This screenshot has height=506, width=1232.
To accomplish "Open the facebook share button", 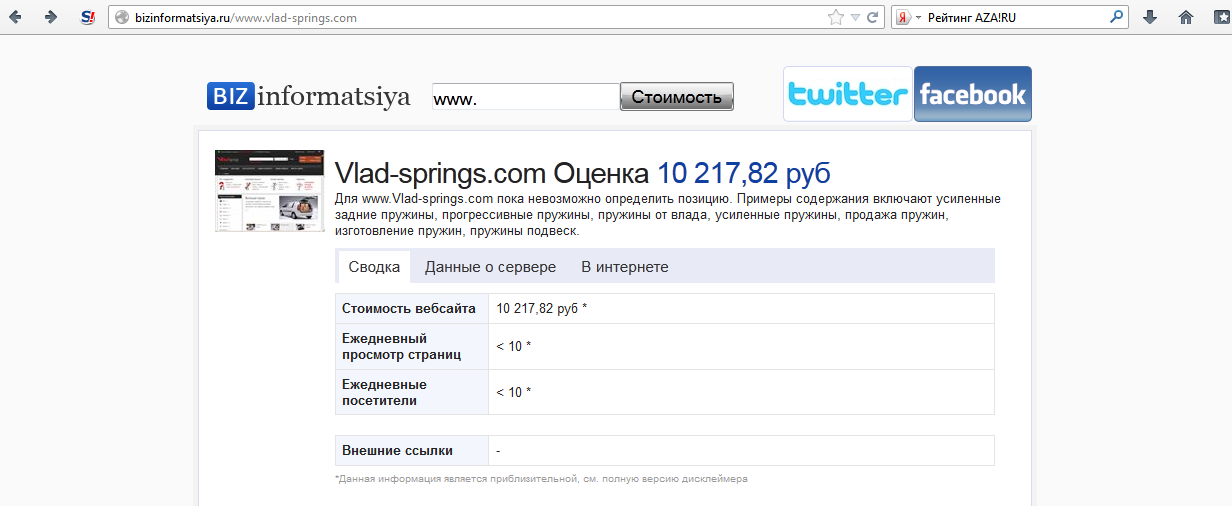I will (973, 94).
